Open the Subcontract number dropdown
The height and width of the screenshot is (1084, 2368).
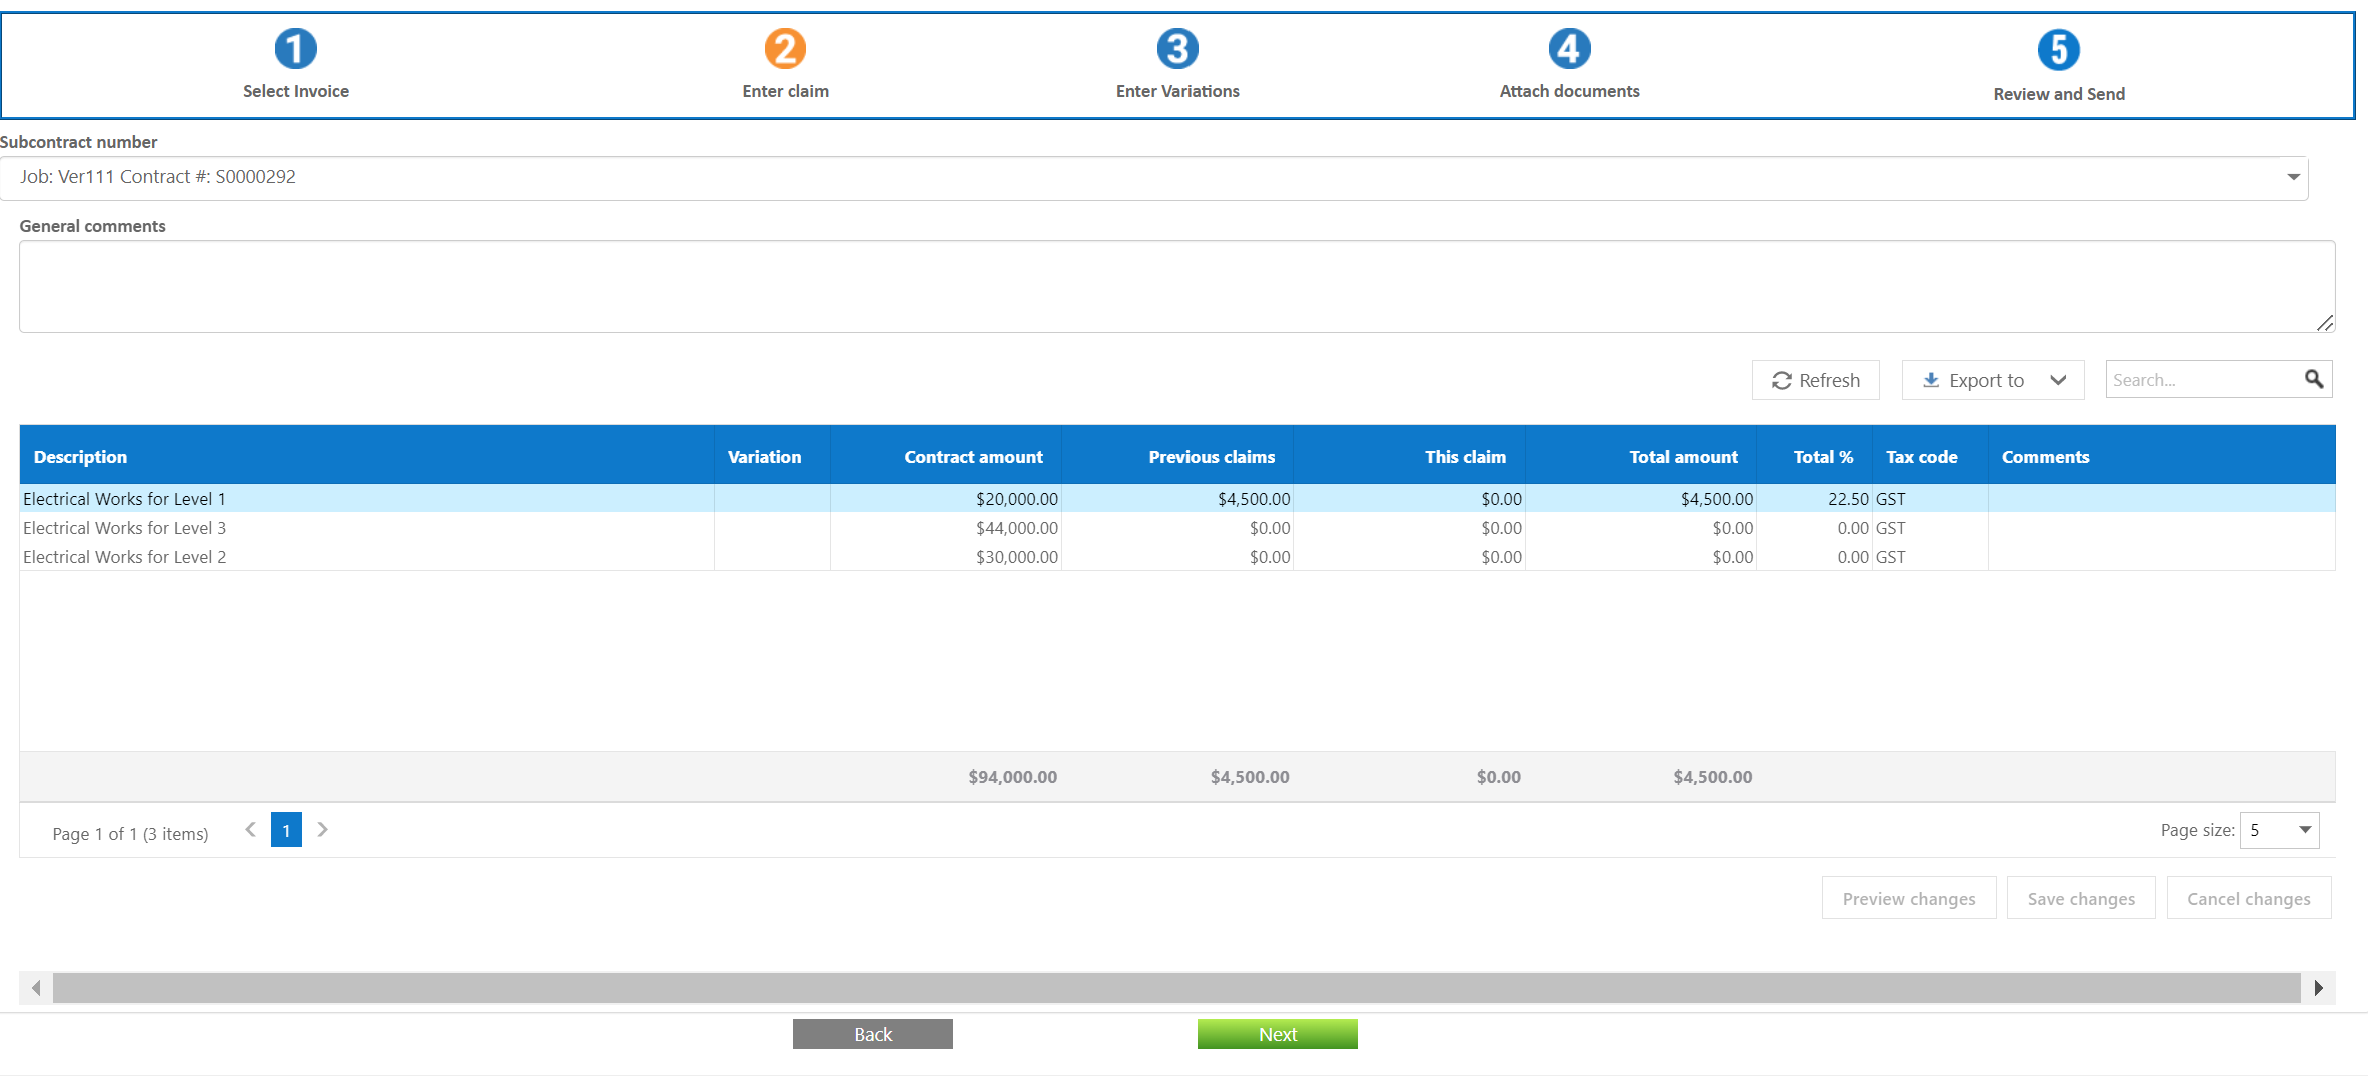tap(2293, 177)
